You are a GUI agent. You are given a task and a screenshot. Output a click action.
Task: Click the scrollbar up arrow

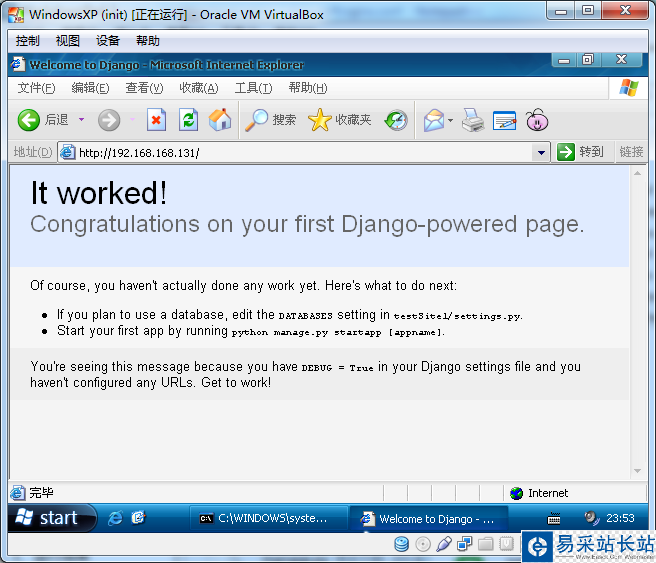[637, 173]
